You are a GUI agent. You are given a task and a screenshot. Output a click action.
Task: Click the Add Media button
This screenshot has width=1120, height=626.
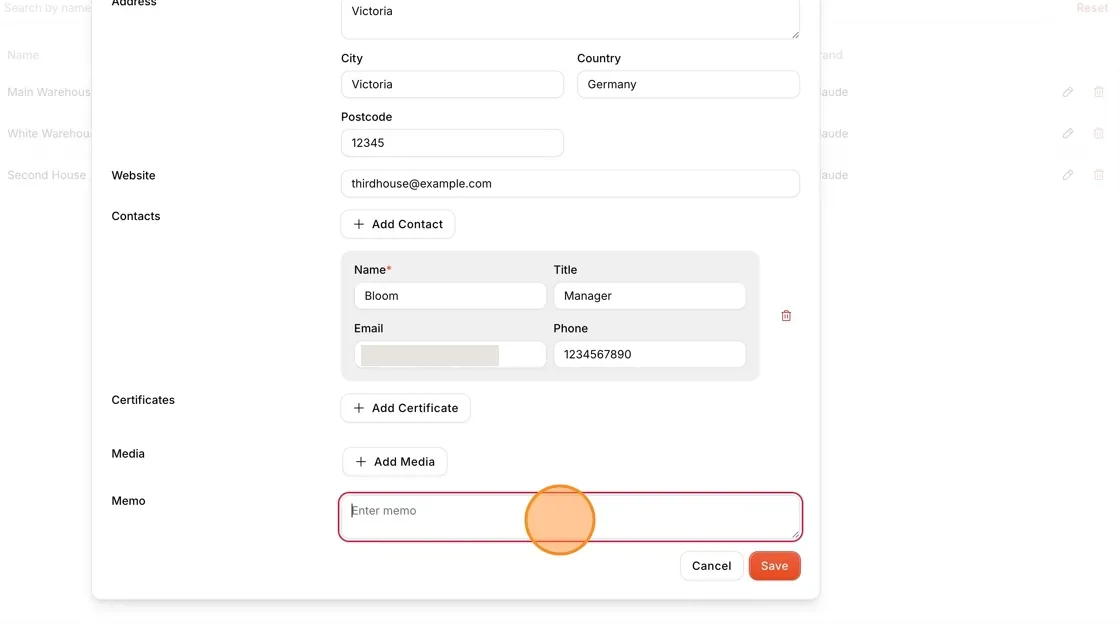395,462
